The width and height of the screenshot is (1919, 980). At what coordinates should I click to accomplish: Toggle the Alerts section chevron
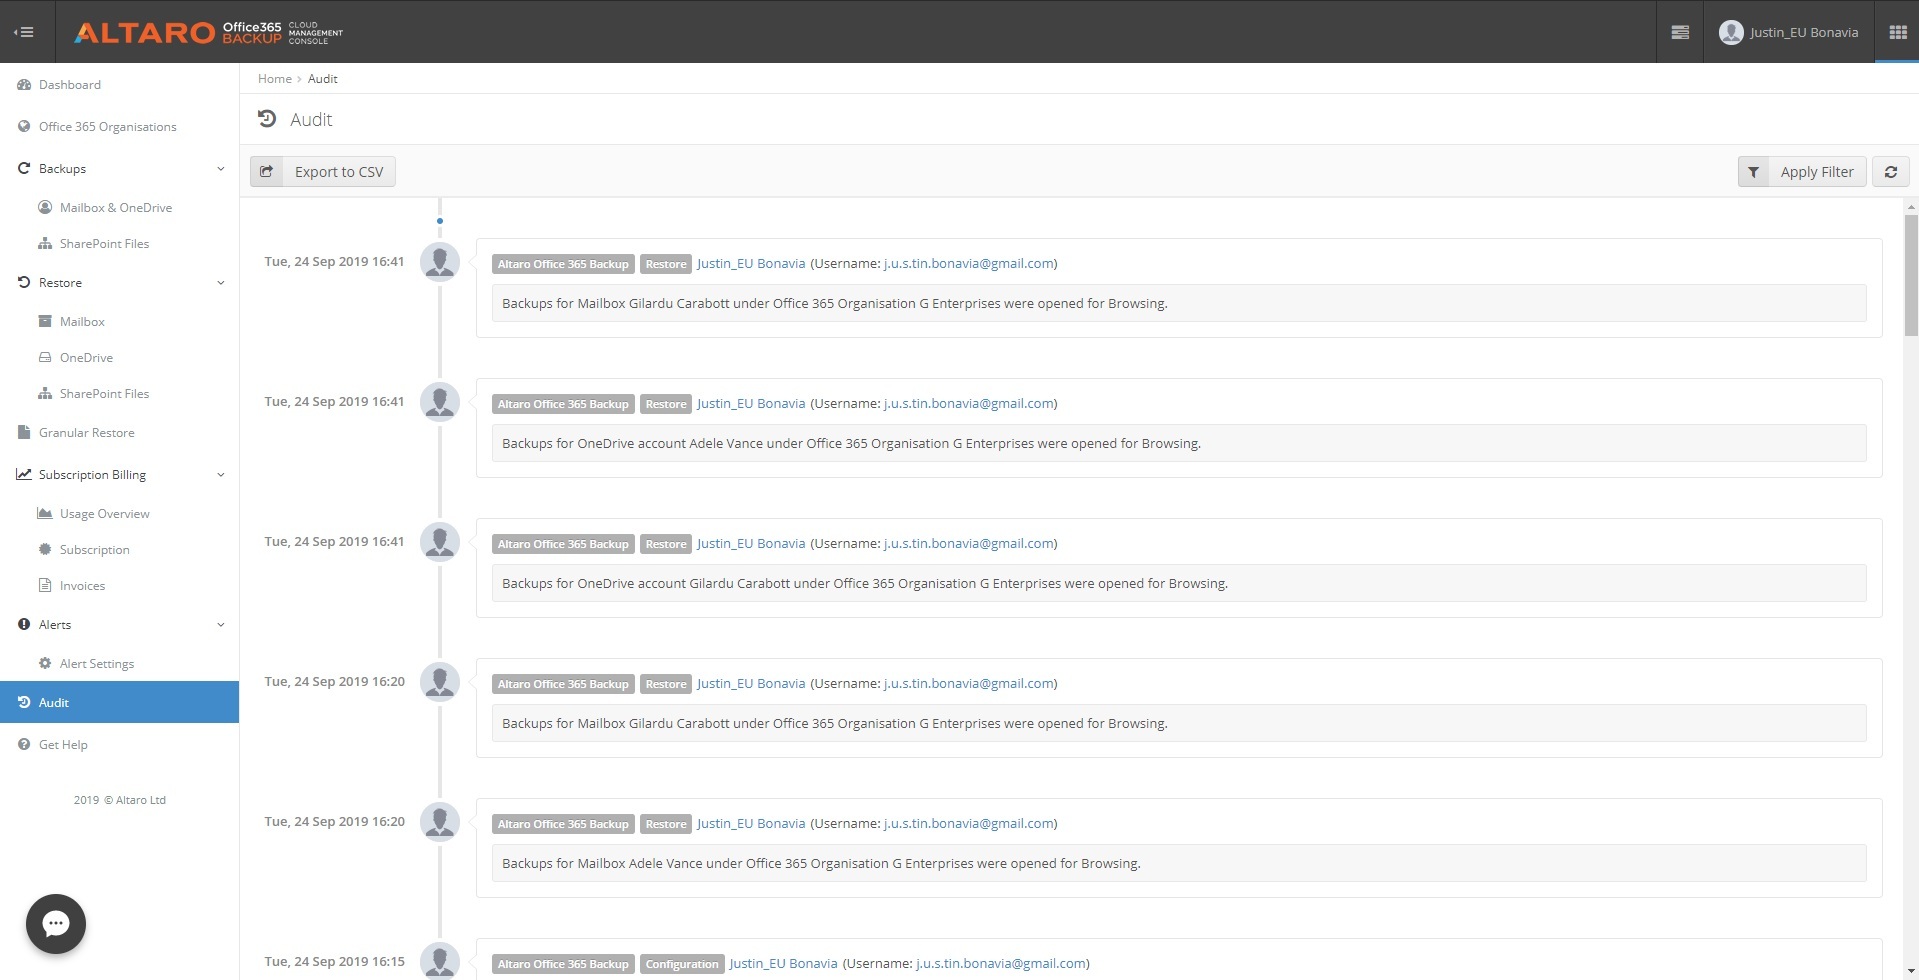pos(221,625)
